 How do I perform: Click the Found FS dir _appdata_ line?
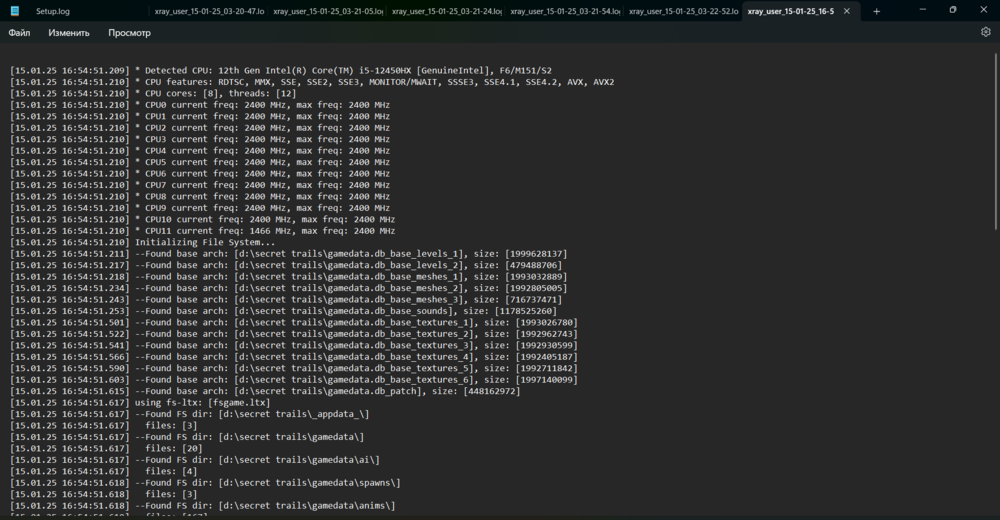[x=189, y=414]
